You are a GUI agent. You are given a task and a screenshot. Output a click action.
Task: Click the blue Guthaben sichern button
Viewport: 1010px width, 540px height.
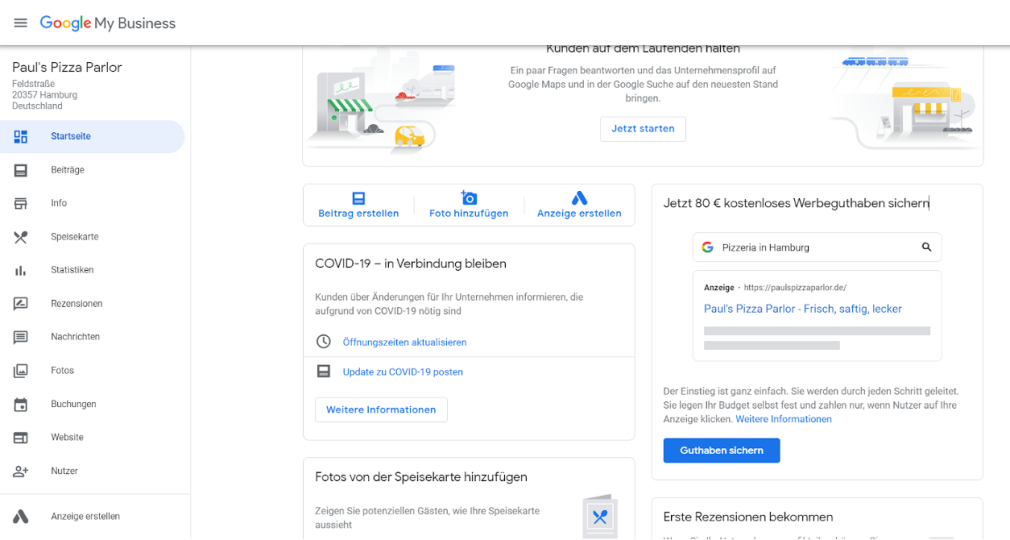pos(721,450)
